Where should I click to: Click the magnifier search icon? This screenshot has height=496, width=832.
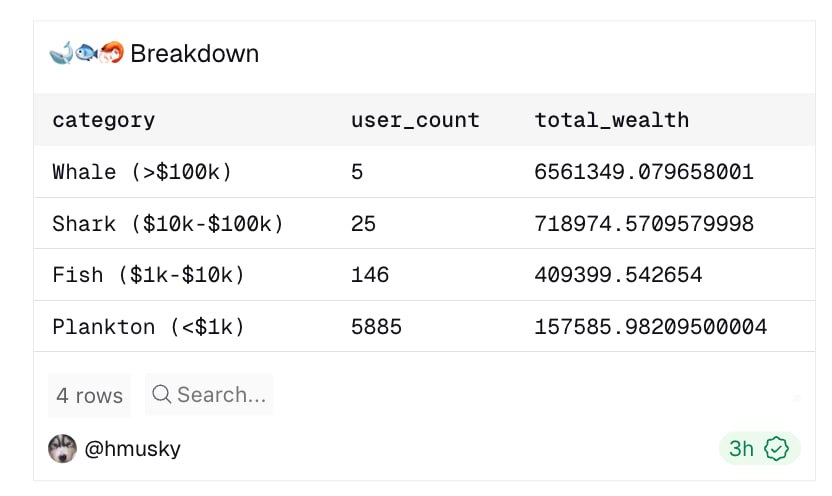pyautogui.click(x=161, y=395)
